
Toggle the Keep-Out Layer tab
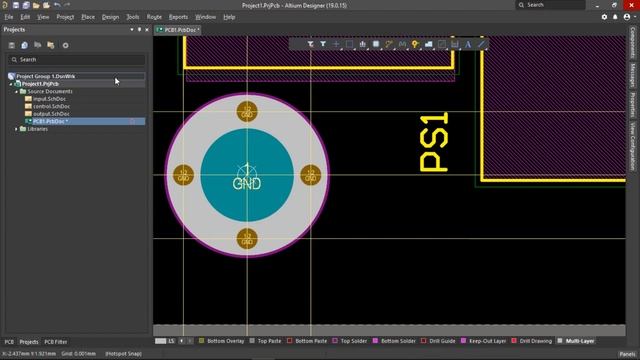483,341
